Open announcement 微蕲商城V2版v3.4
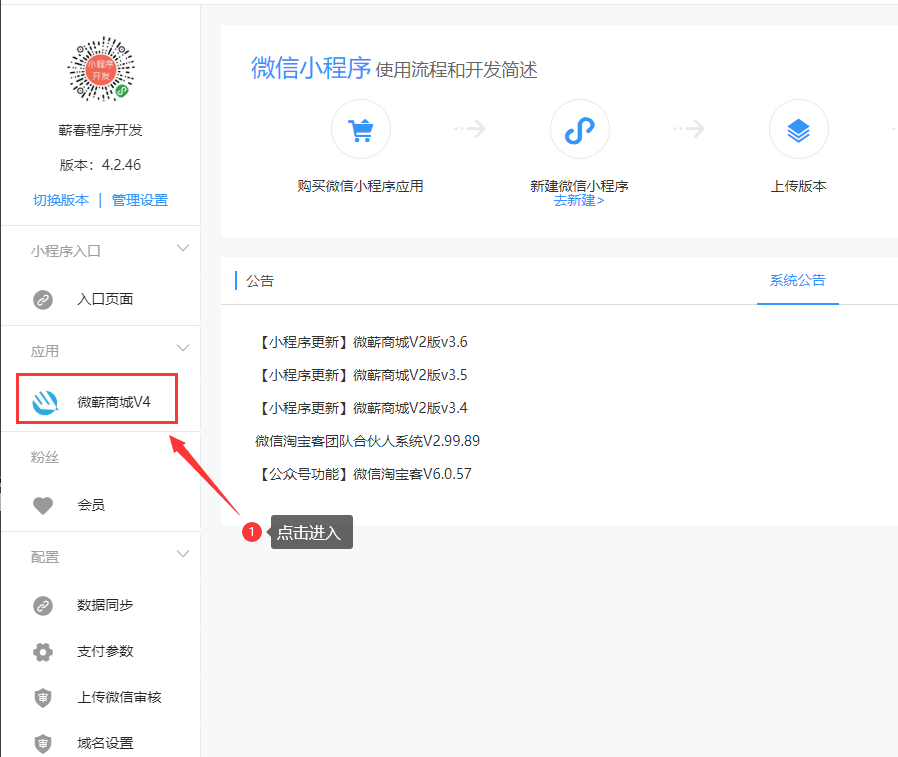 click(x=361, y=408)
